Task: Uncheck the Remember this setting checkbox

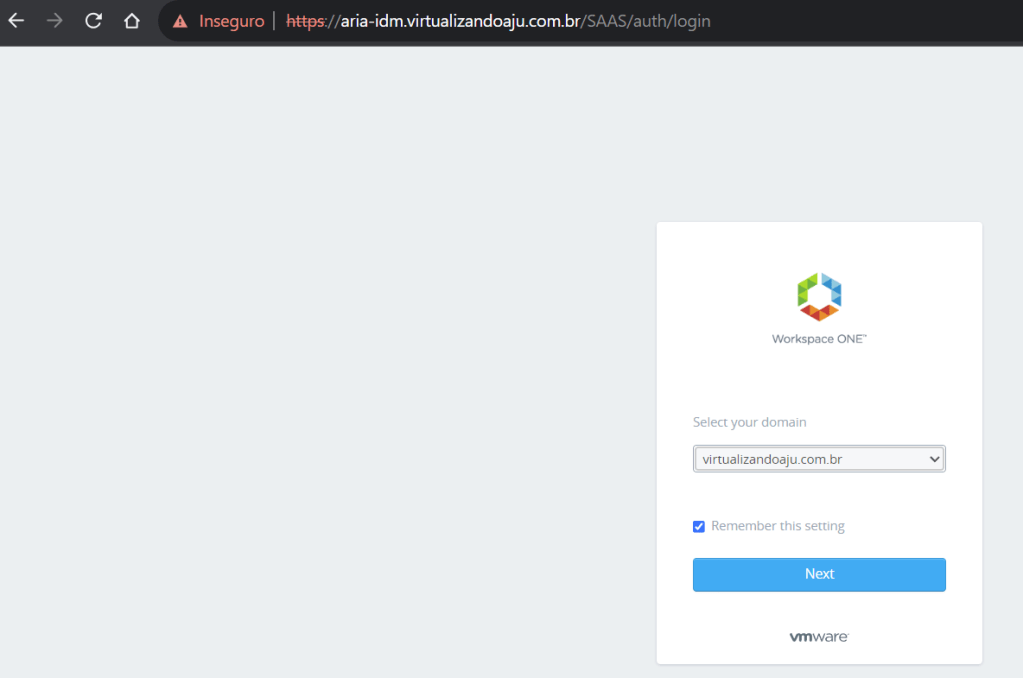Action: [x=699, y=527]
